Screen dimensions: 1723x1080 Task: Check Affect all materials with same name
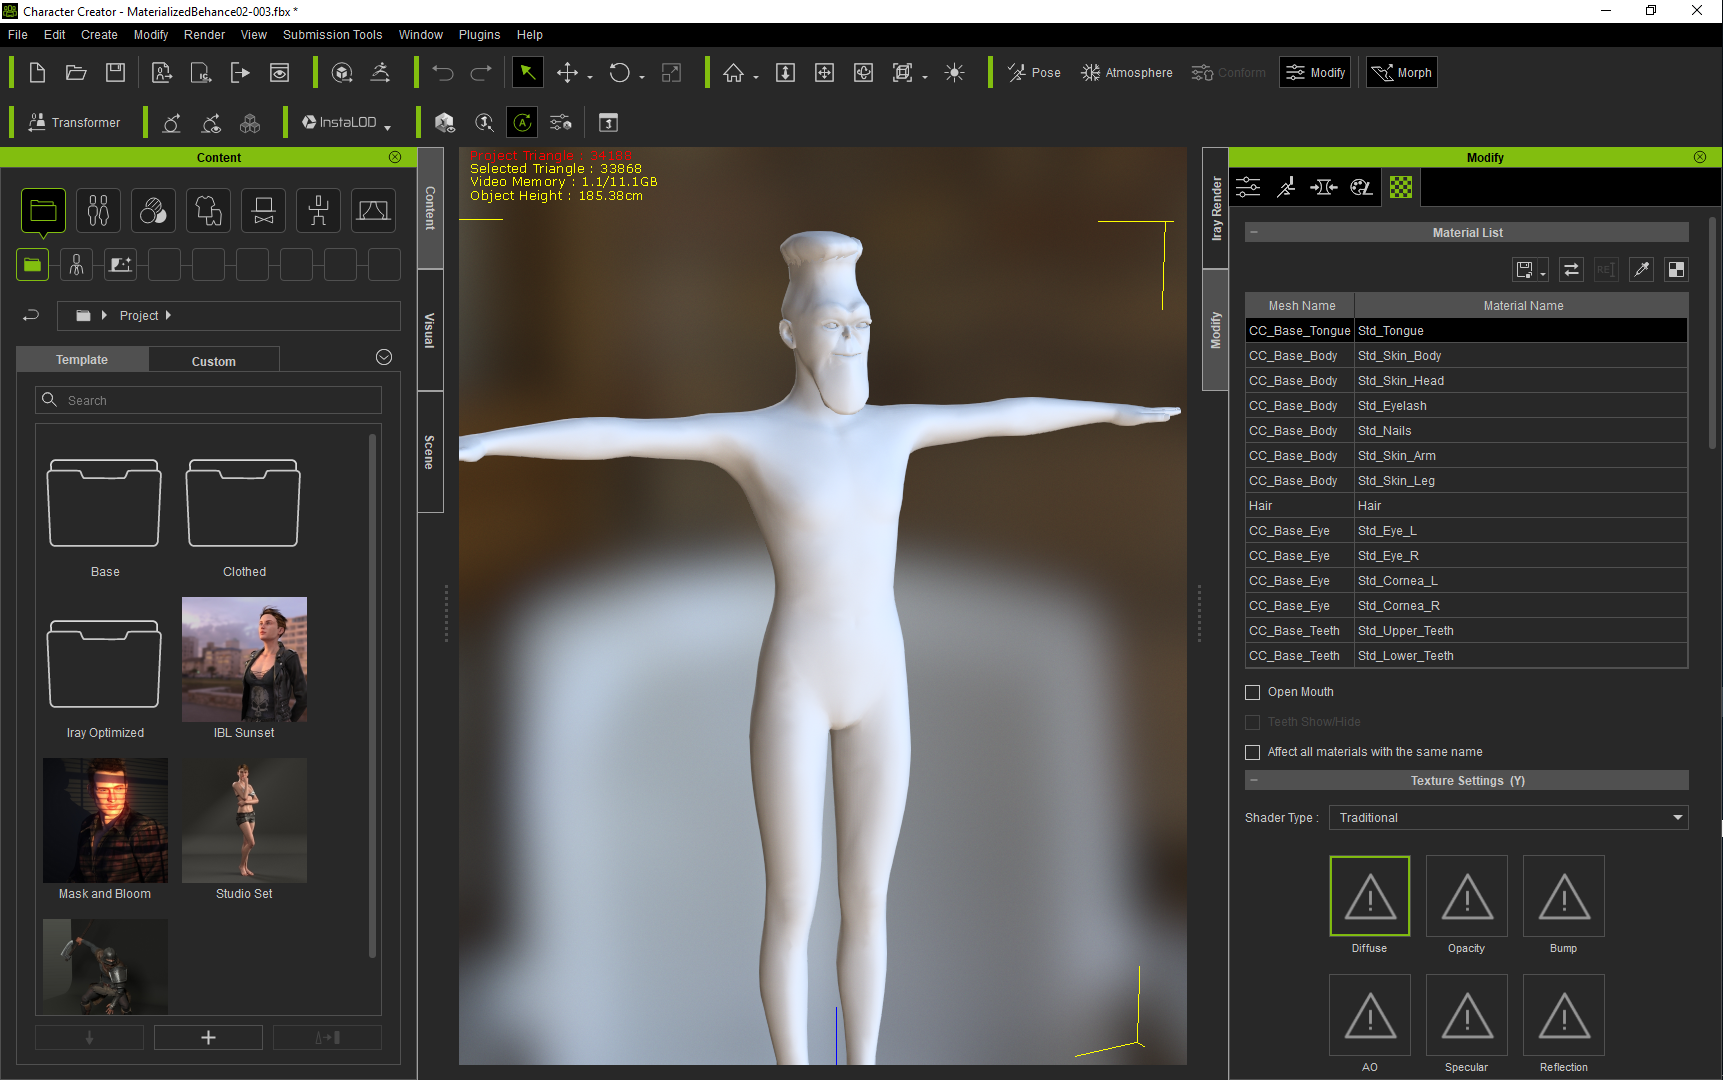[1252, 752]
